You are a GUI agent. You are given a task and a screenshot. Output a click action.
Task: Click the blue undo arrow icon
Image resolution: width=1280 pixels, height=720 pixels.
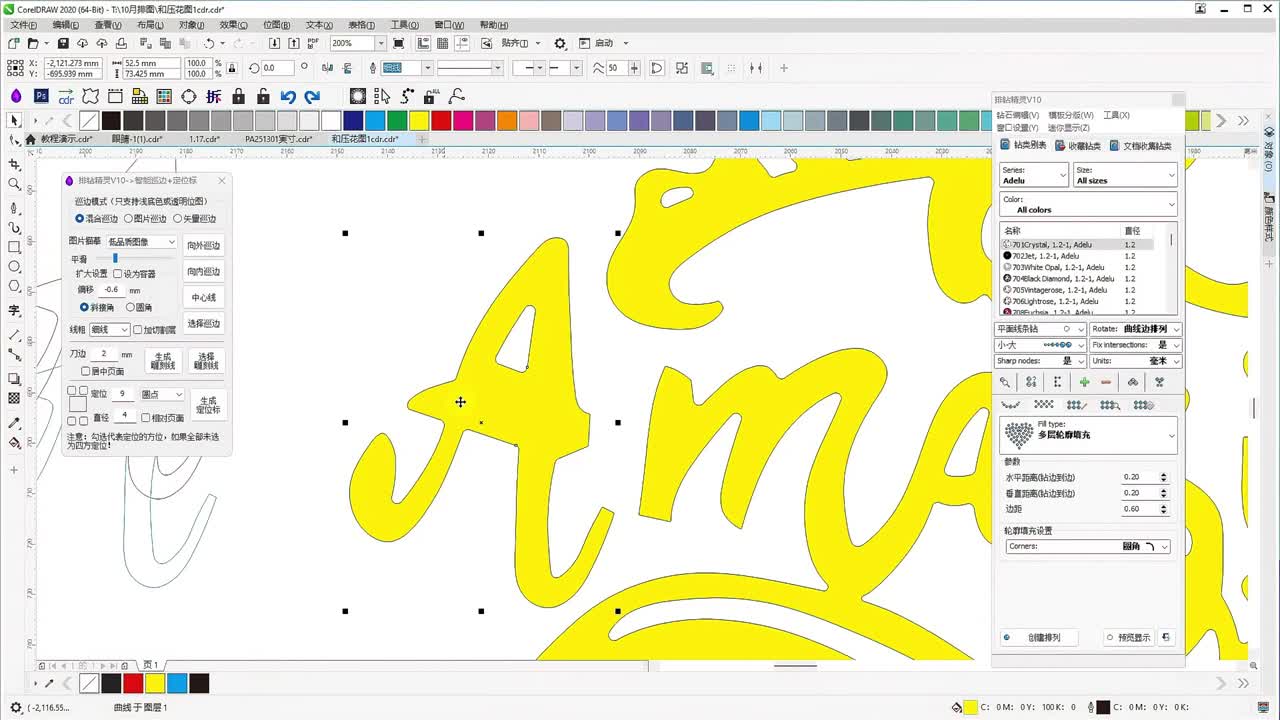(288, 96)
